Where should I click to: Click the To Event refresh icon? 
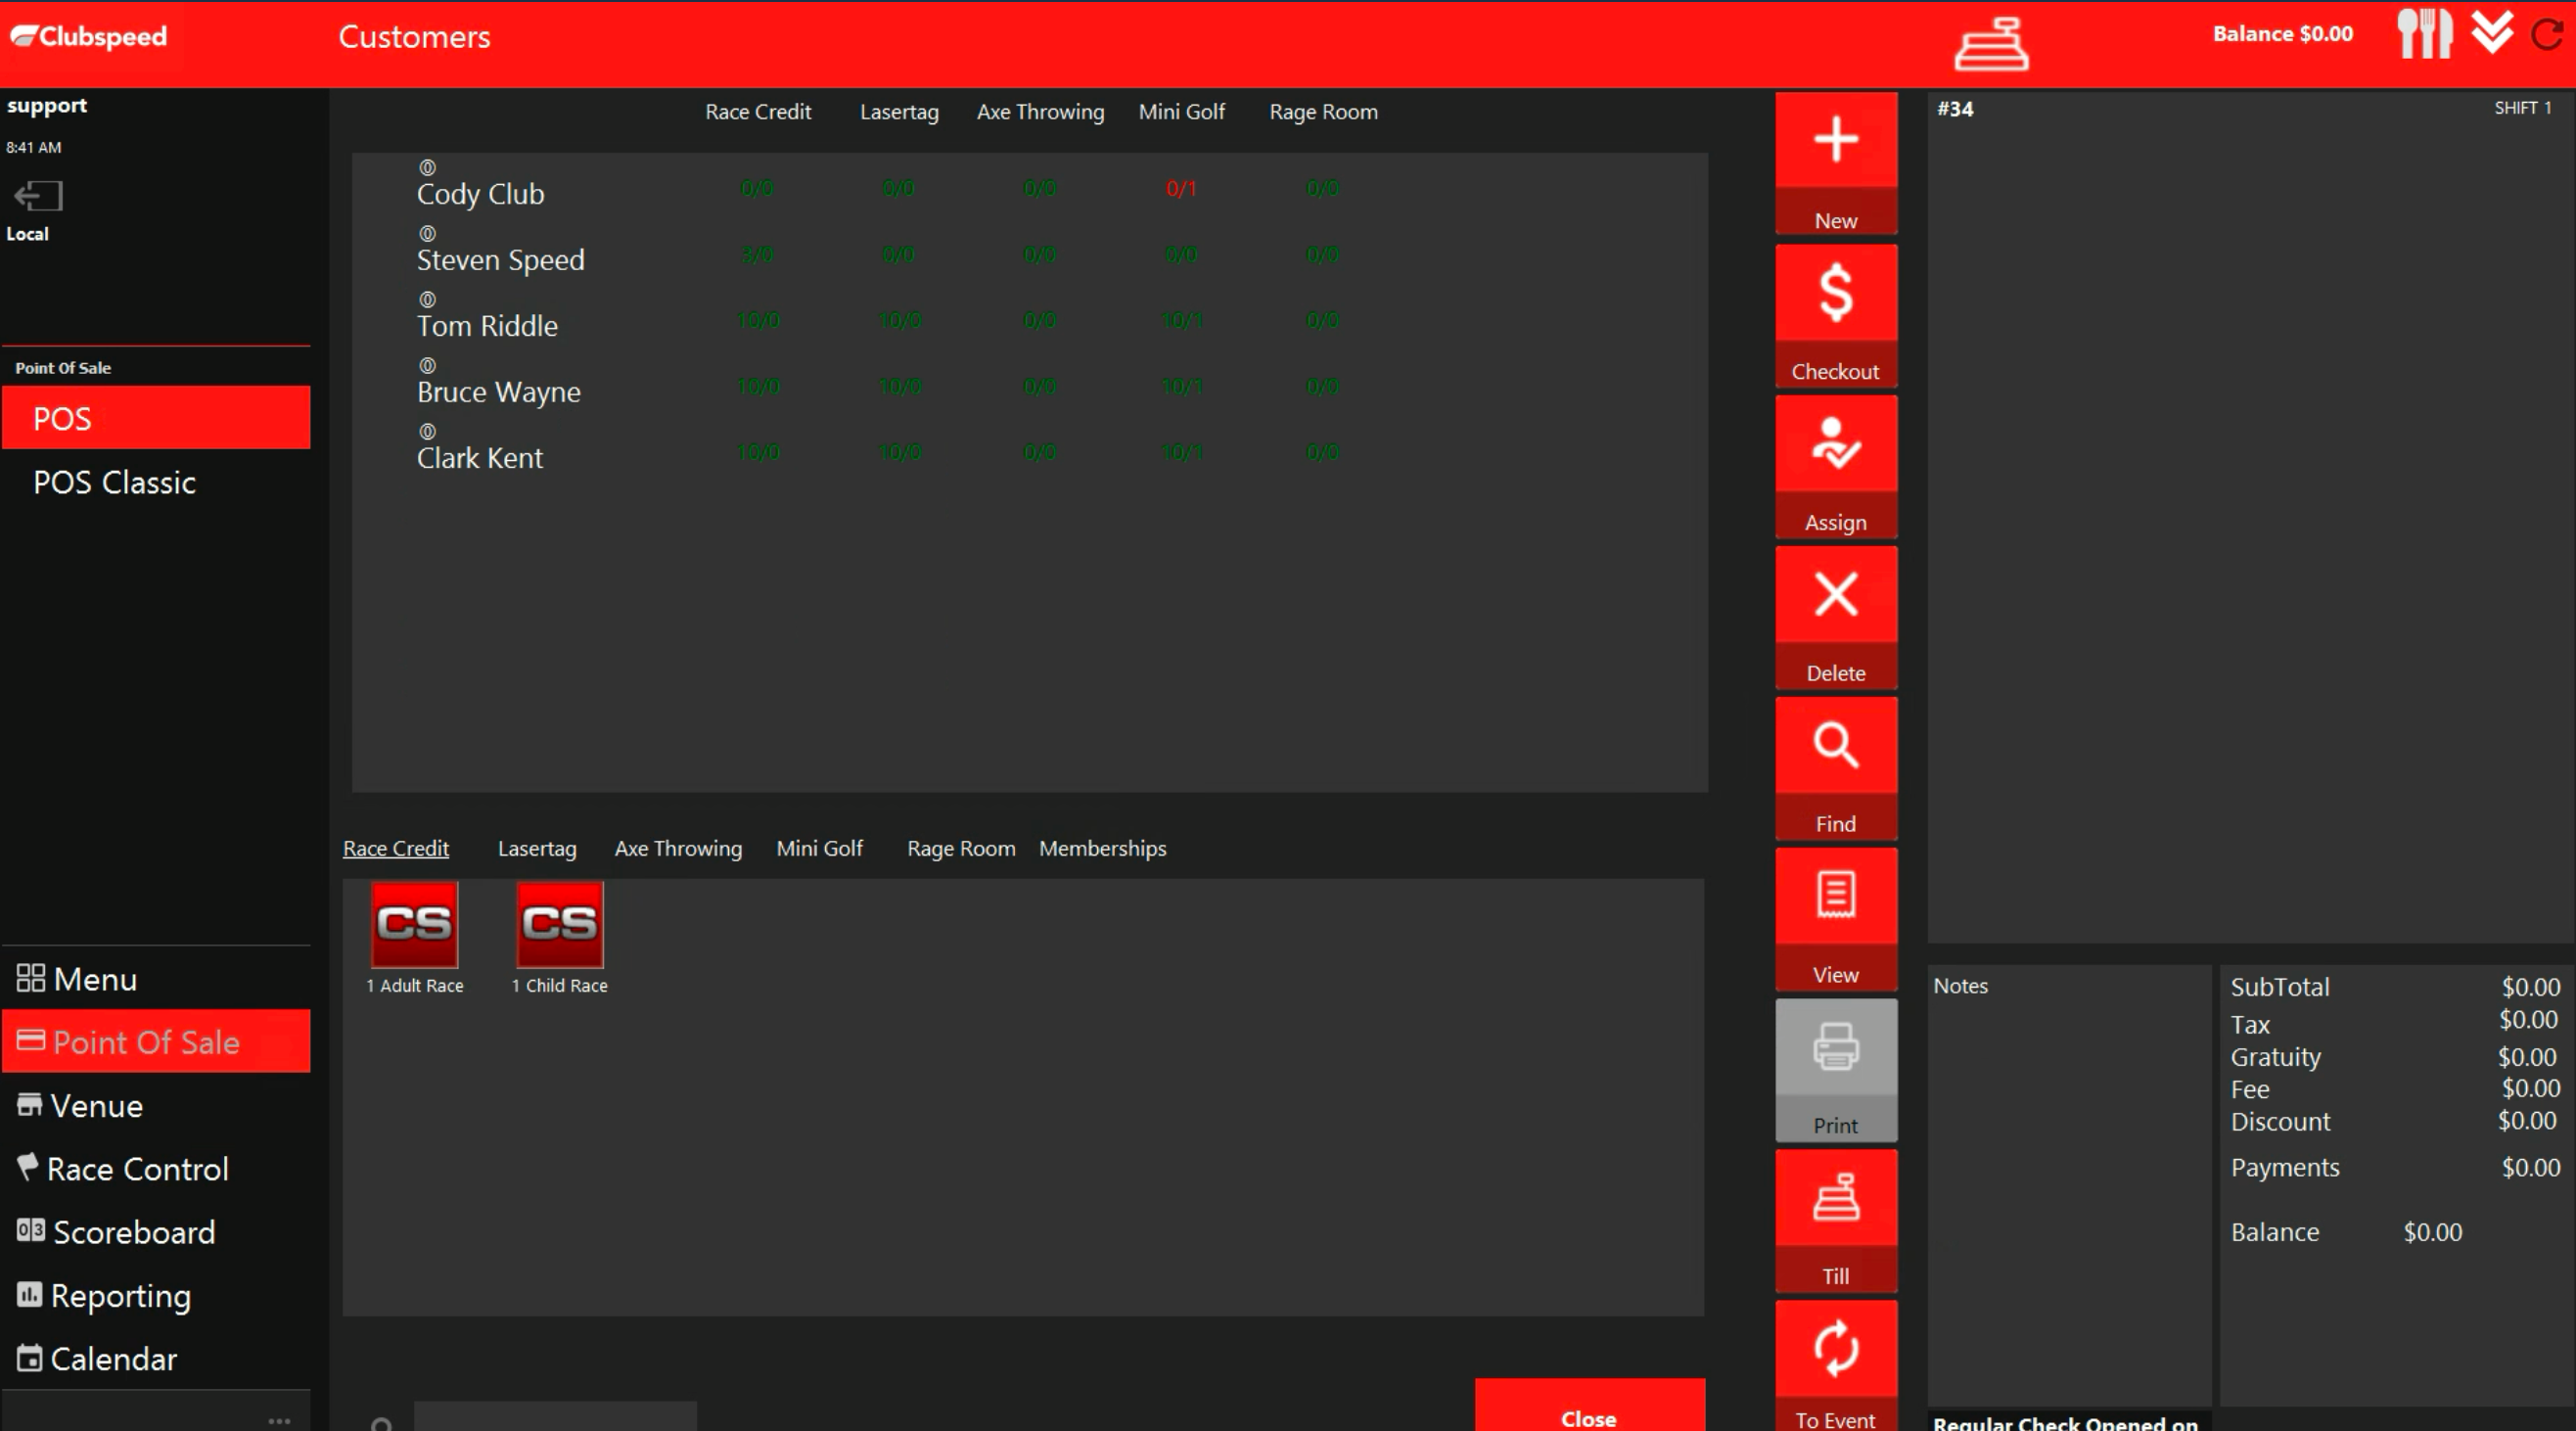coord(1835,1348)
